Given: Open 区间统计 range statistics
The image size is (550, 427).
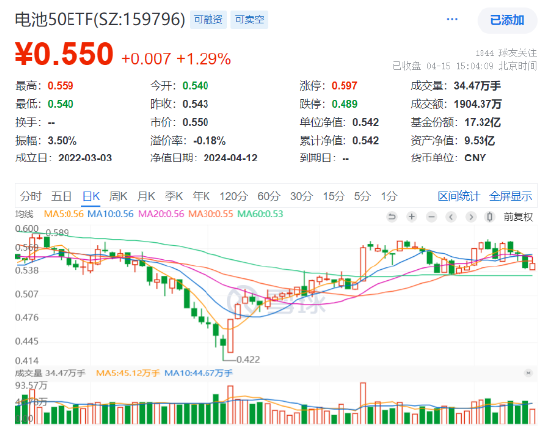Looking at the screenshot, I should (x=458, y=196).
